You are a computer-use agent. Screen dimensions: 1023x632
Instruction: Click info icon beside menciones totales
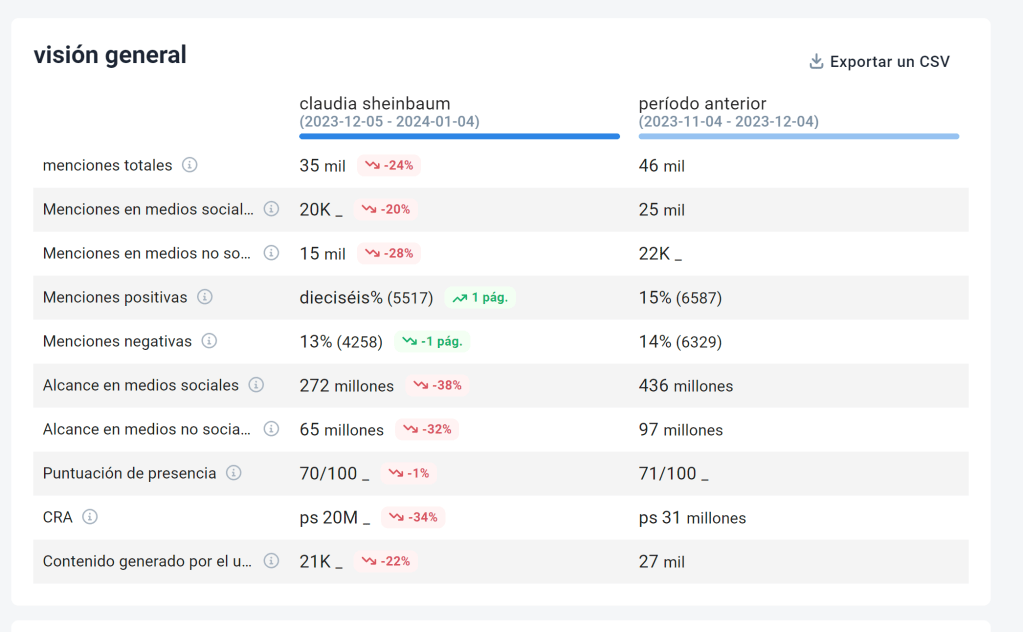[190, 165]
